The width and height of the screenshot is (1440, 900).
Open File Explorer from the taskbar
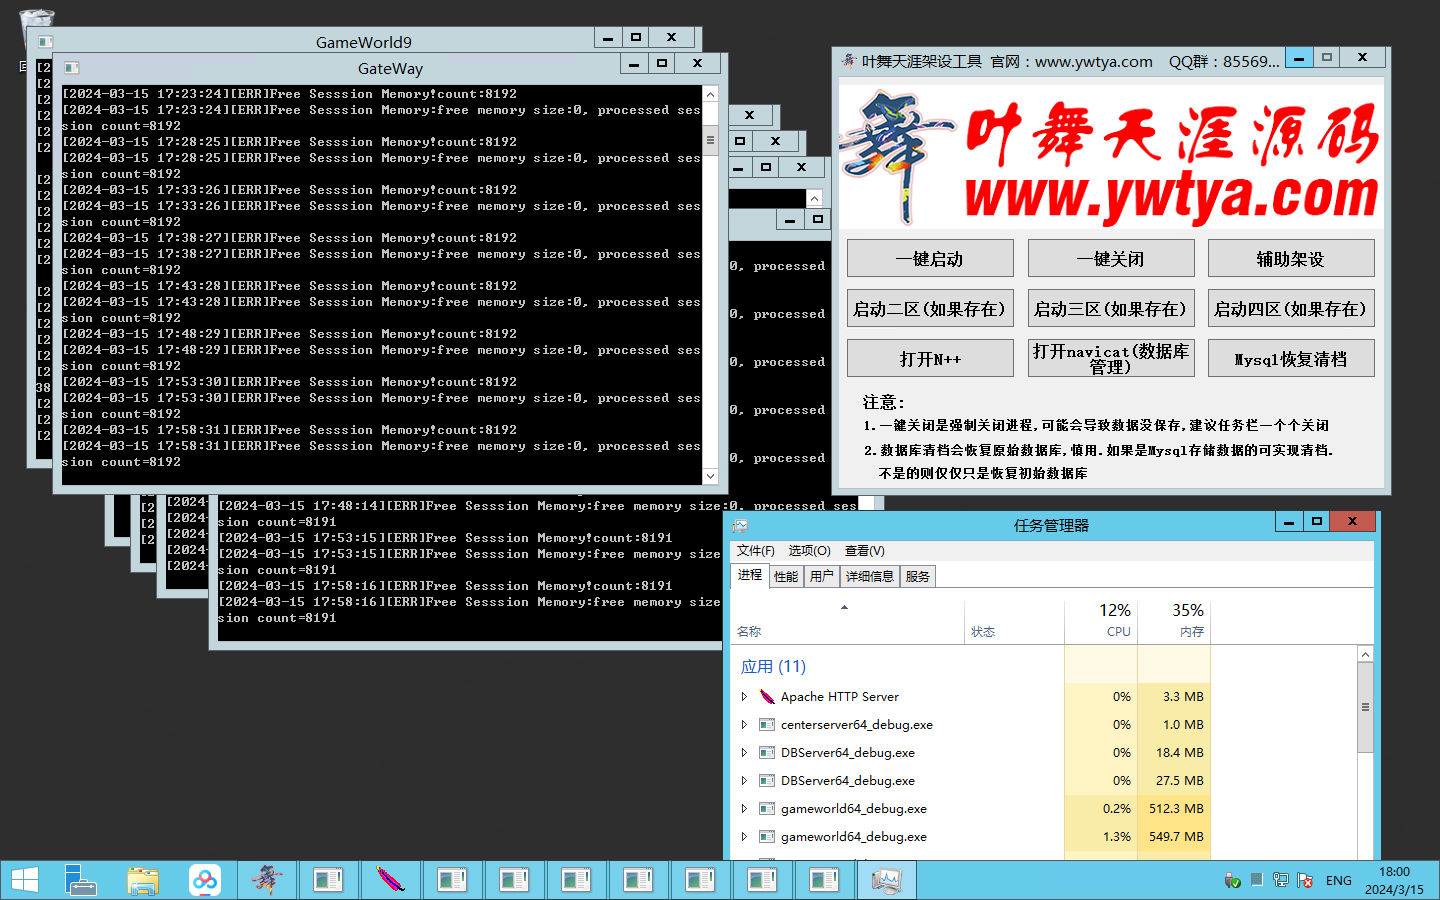click(x=143, y=880)
